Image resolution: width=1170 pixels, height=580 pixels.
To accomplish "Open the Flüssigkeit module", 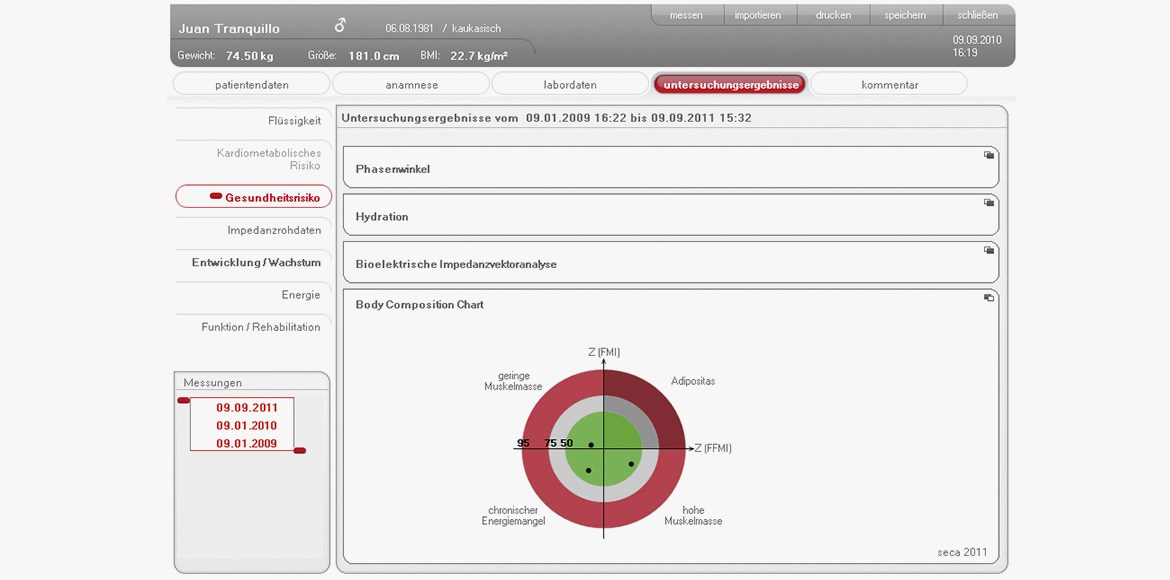I will click(294, 121).
